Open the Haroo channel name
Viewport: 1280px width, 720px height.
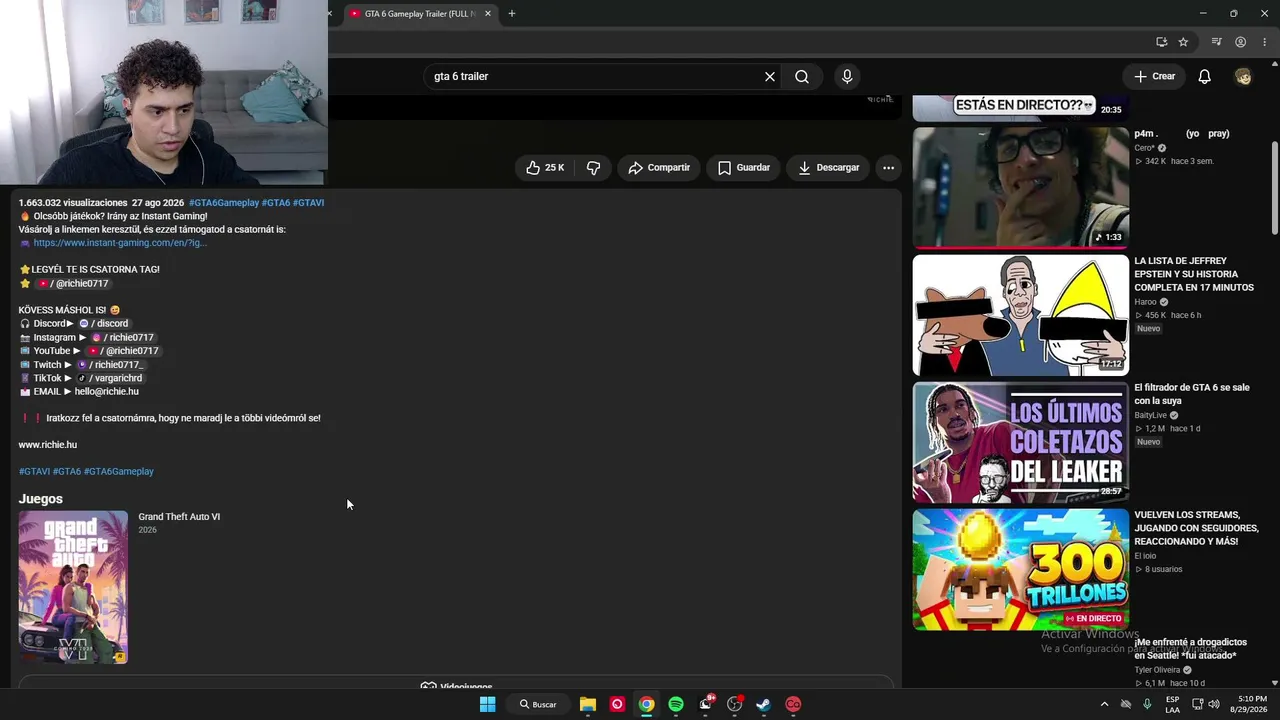[1145, 302]
